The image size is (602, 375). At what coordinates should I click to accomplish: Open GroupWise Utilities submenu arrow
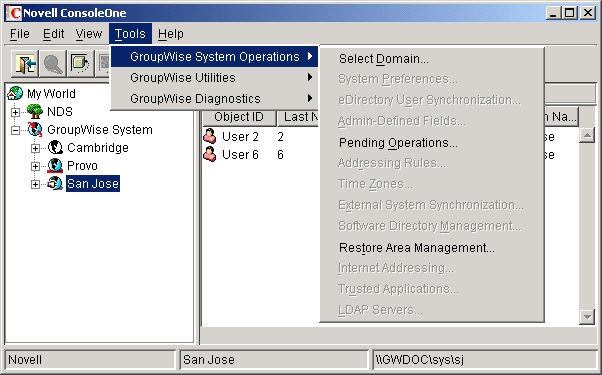point(310,78)
